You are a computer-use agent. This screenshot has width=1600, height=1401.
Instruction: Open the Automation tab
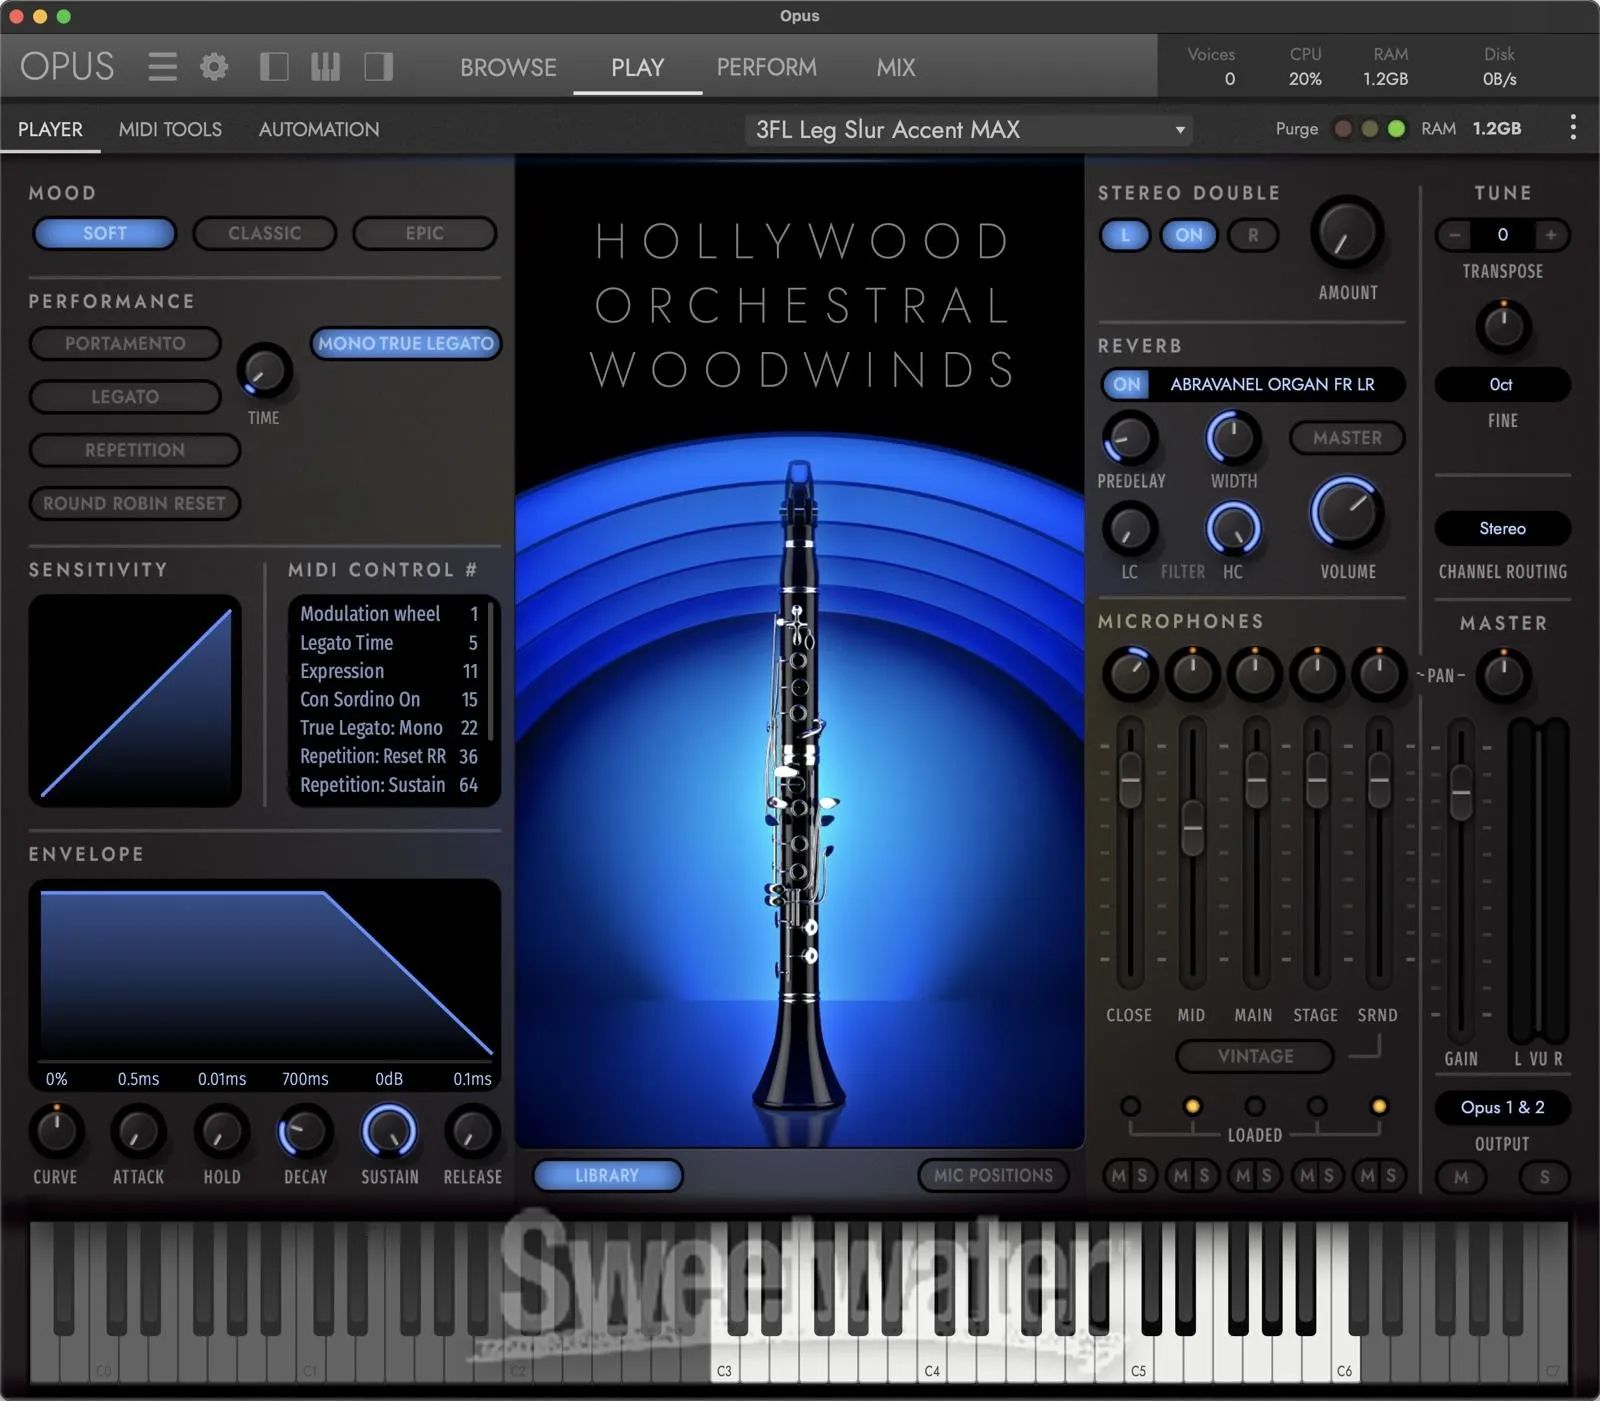(319, 129)
